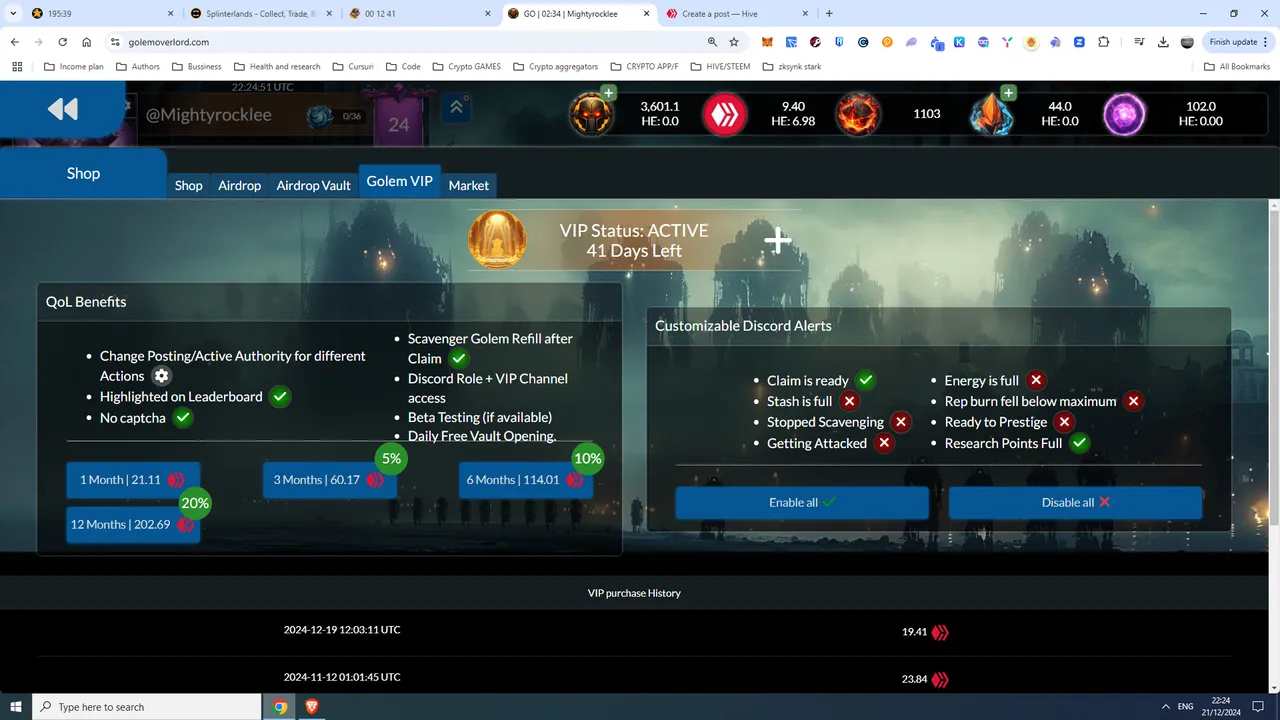
Task: Toggle Stash is full alert
Action: [x=849, y=401]
